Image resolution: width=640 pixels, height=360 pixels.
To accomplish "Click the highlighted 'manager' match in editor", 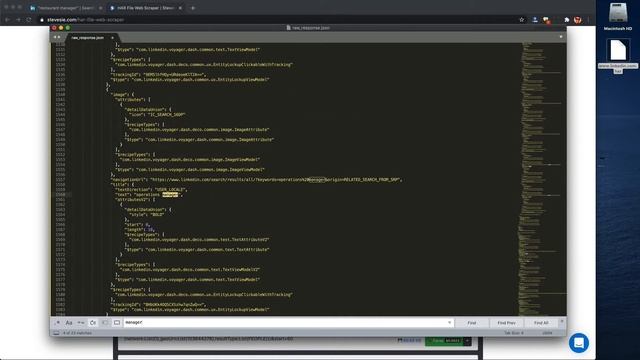I will [x=170, y=195].
